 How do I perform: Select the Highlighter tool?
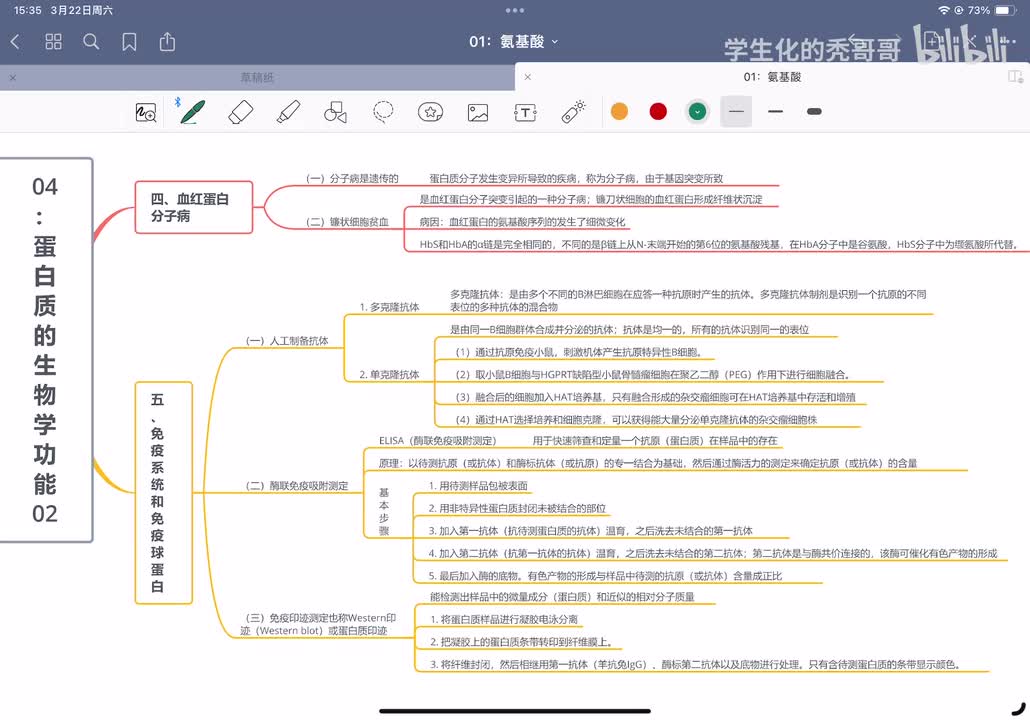click(x=288, y=112)
